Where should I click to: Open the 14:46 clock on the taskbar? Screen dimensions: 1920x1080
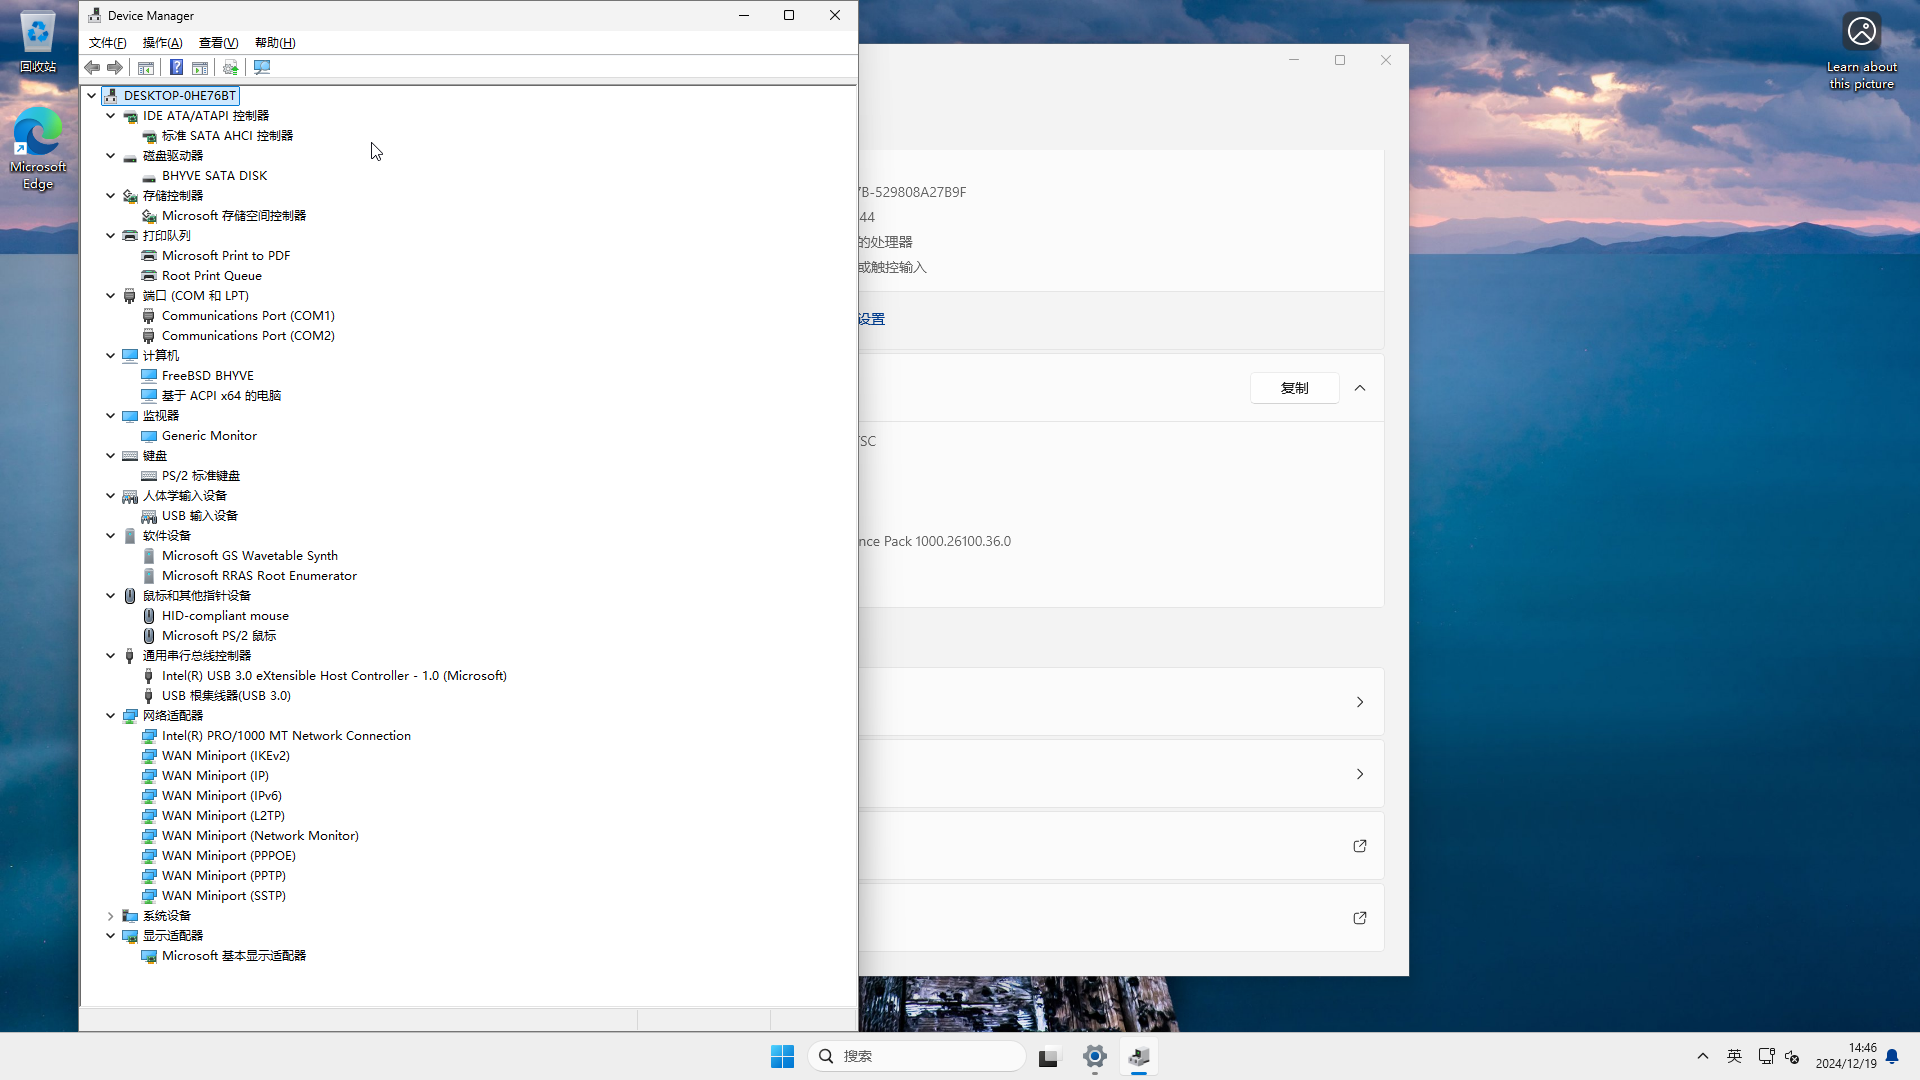[x=1846, y=1056]
